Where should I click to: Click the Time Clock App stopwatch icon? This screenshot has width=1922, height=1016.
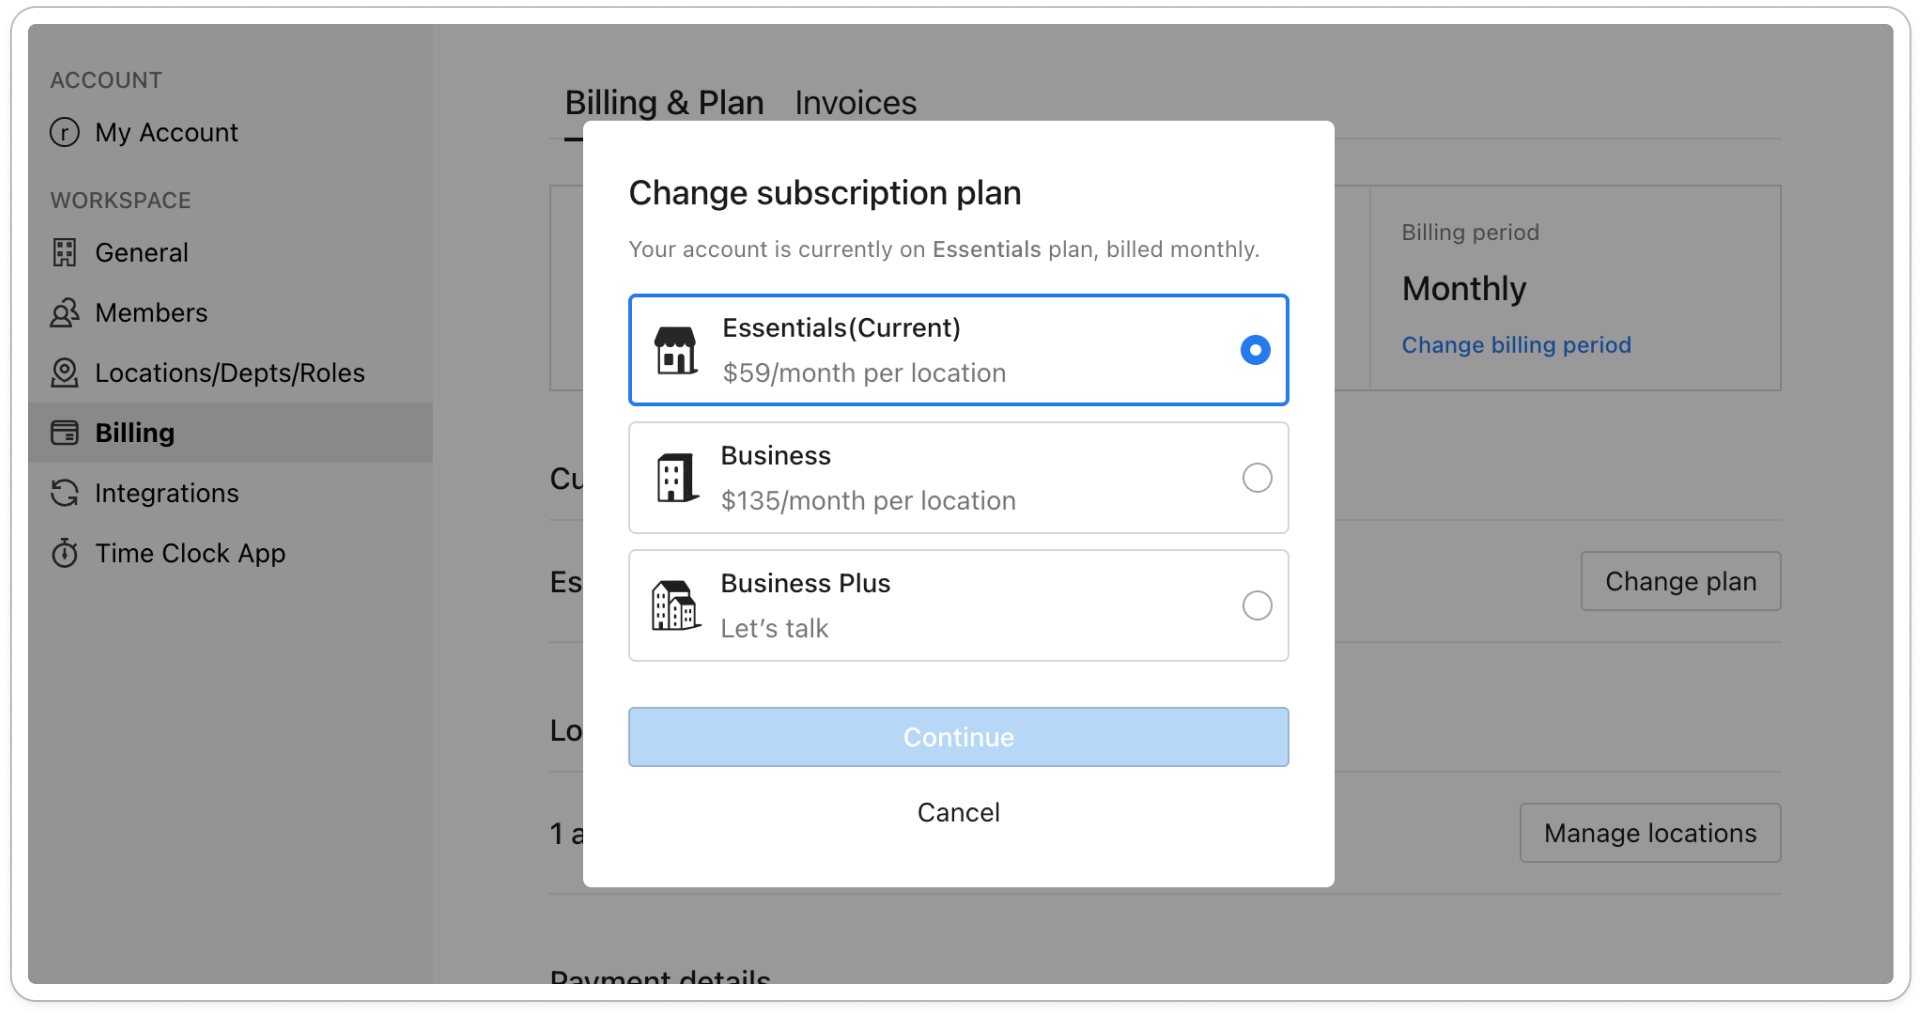point(65,553)
